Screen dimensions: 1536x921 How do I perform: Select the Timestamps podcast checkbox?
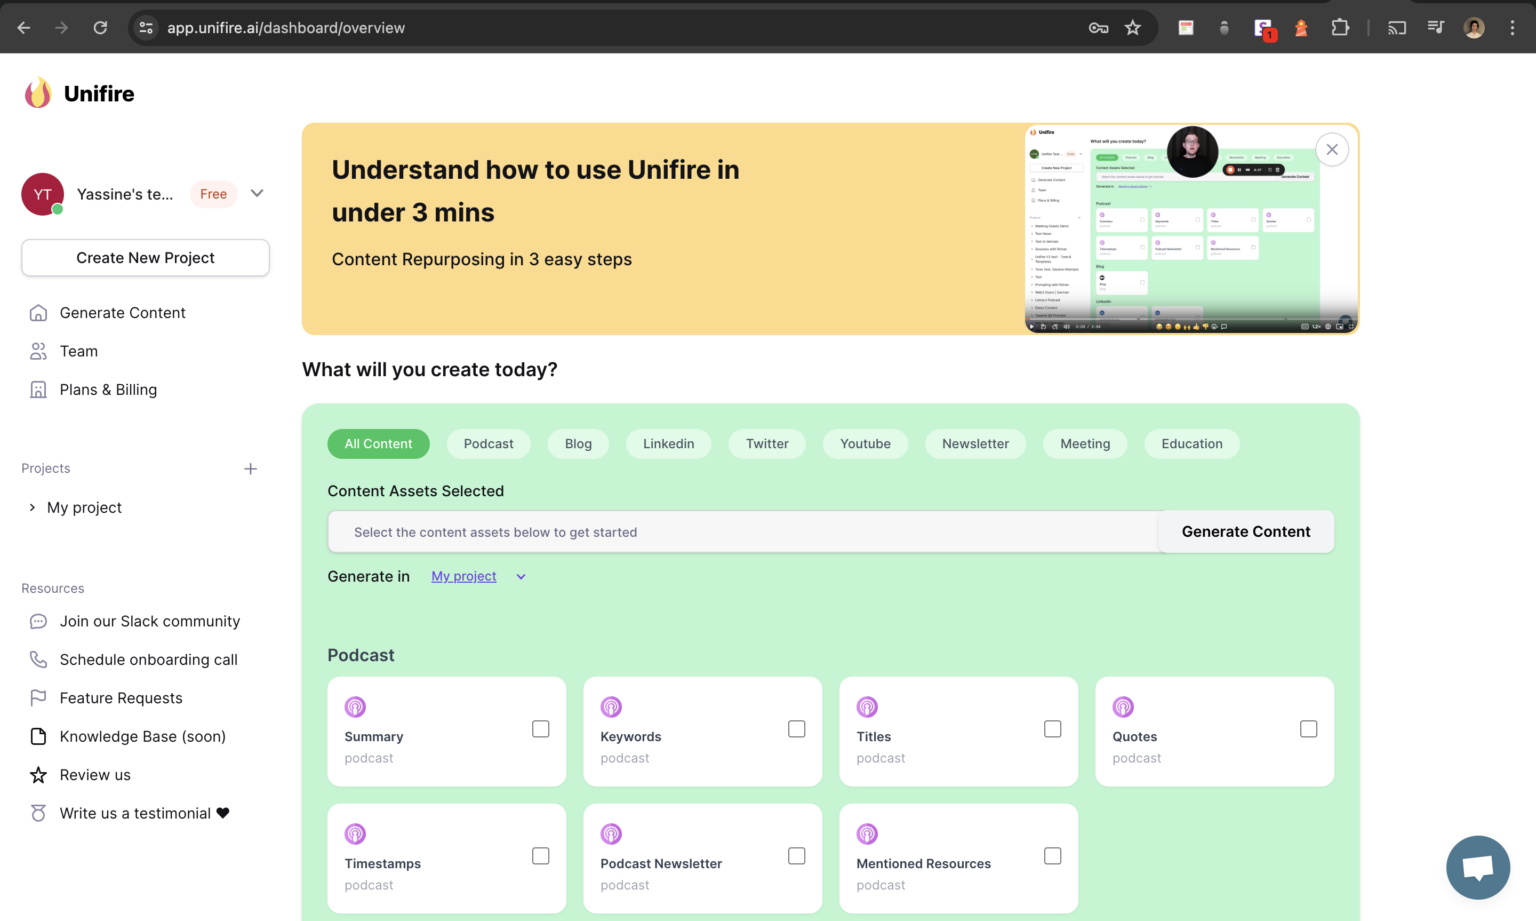click(x=540, y=856)
